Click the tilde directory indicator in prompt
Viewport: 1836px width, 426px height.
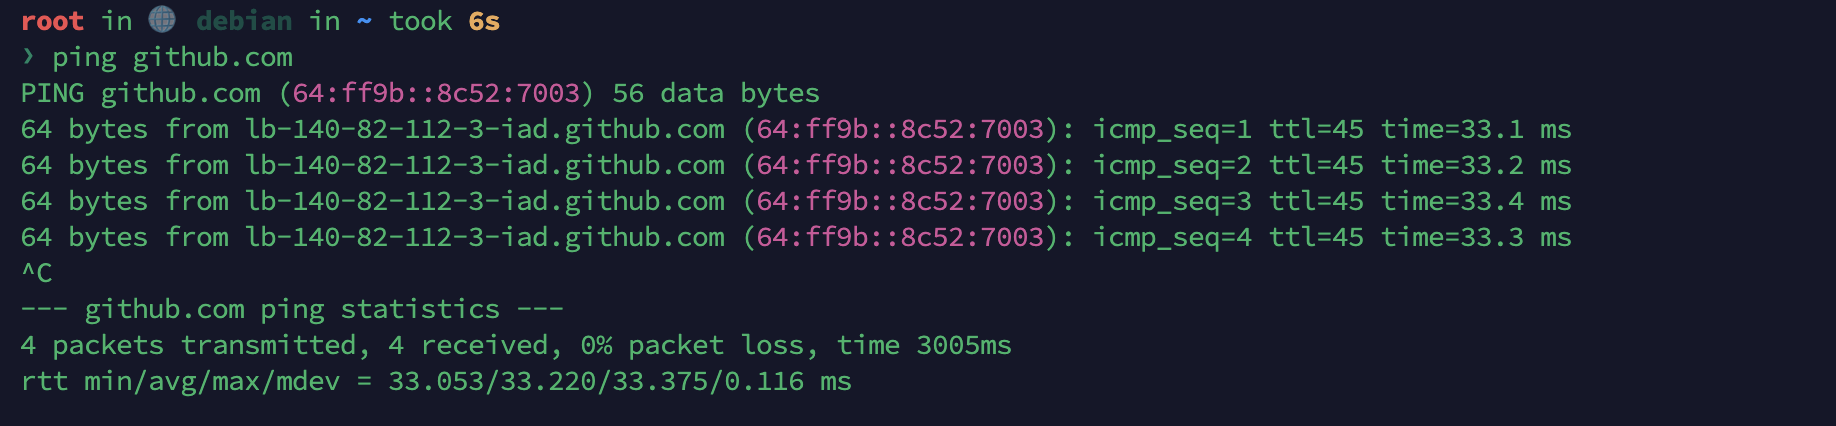[364, 21]
